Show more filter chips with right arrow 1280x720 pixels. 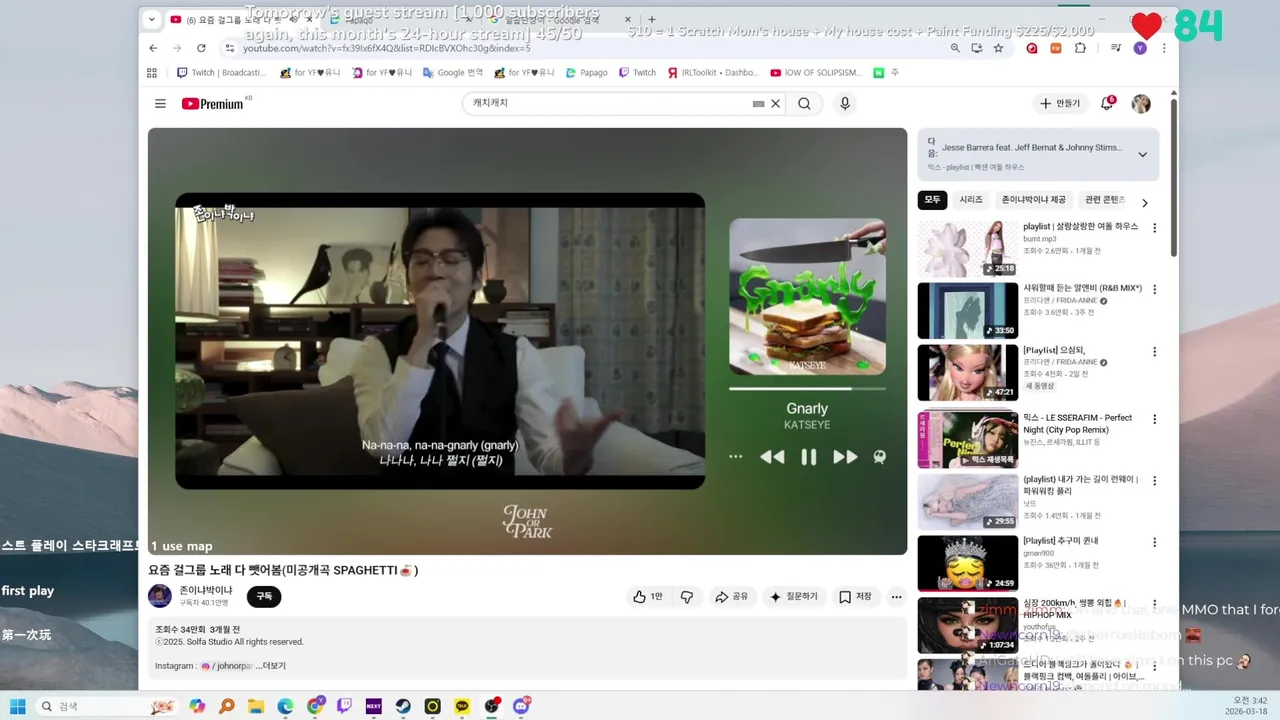tap(1145, 203)
